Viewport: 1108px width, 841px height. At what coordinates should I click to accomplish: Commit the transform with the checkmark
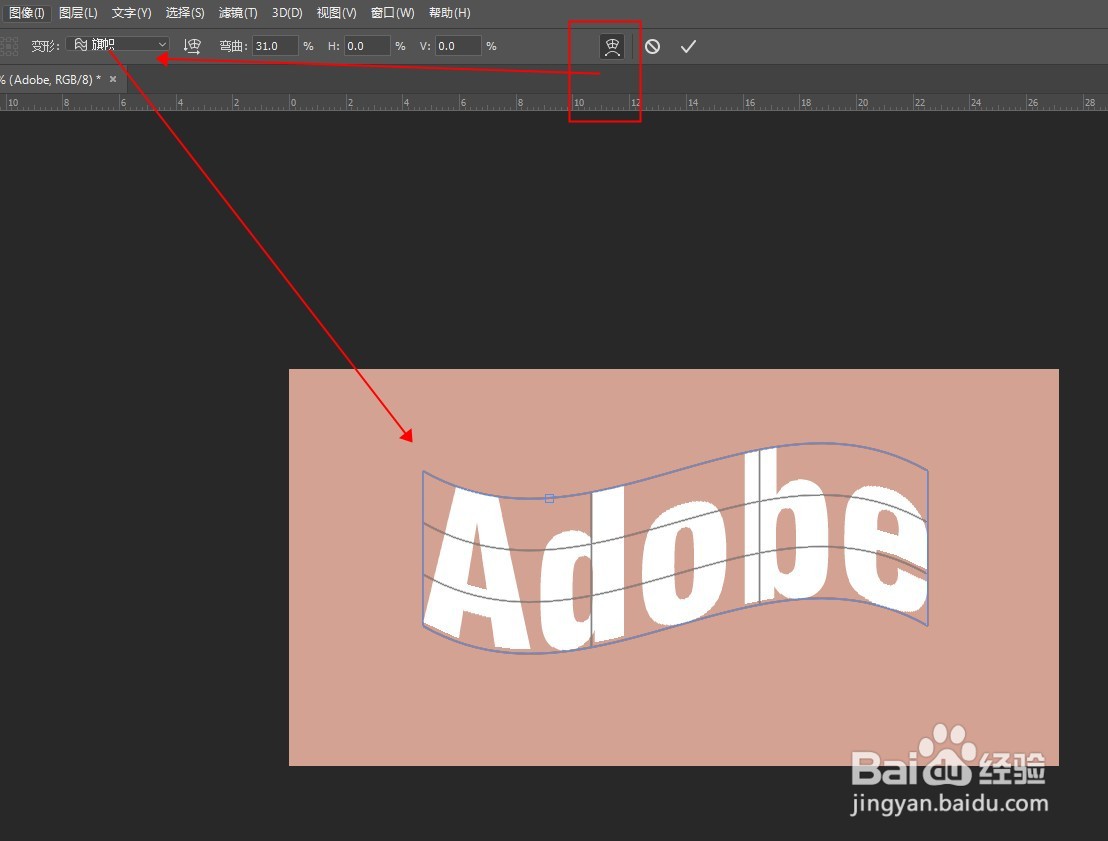[688, 47]
